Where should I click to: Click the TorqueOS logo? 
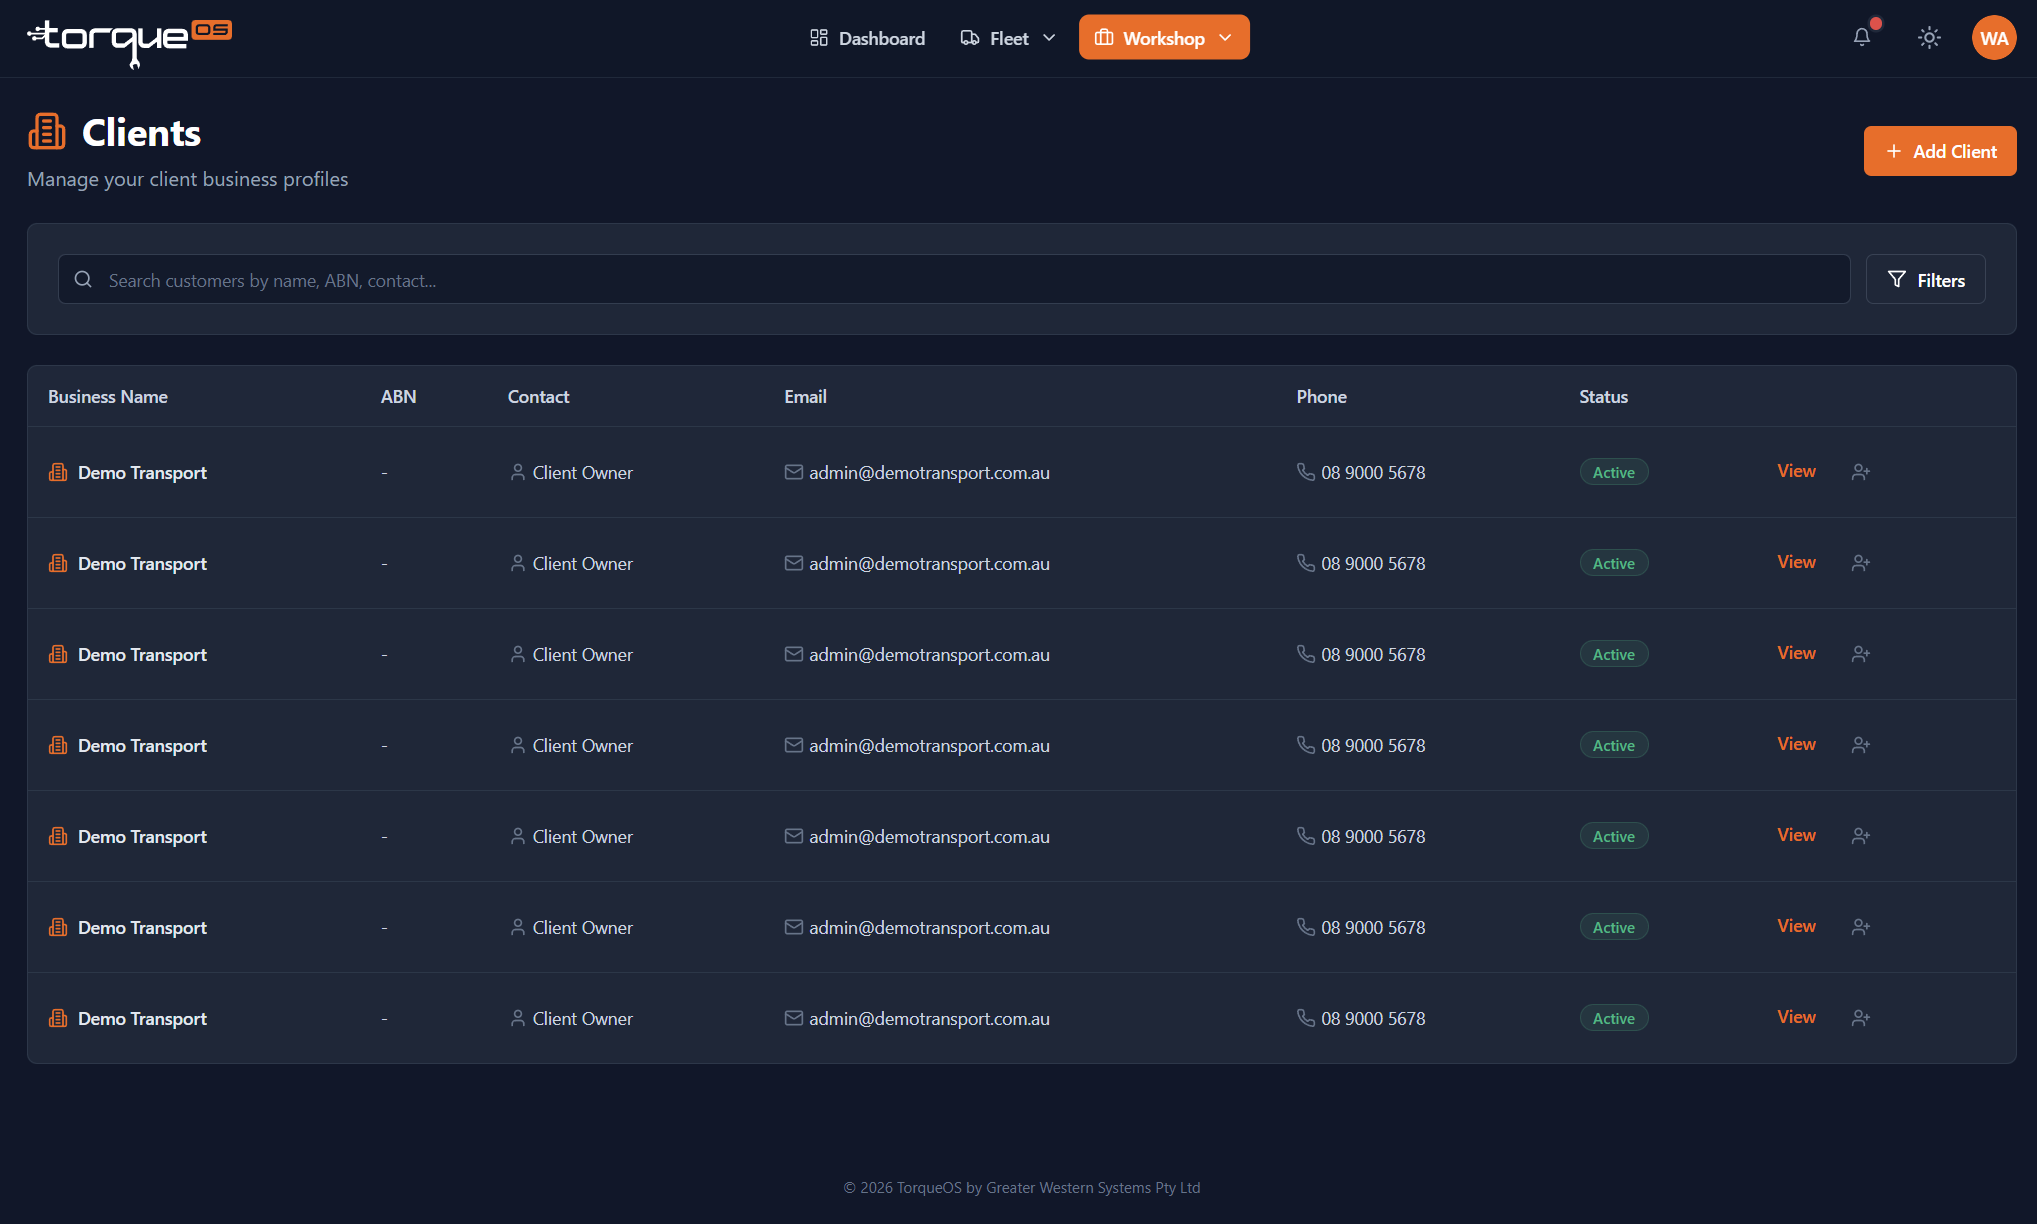pos(130,42)
